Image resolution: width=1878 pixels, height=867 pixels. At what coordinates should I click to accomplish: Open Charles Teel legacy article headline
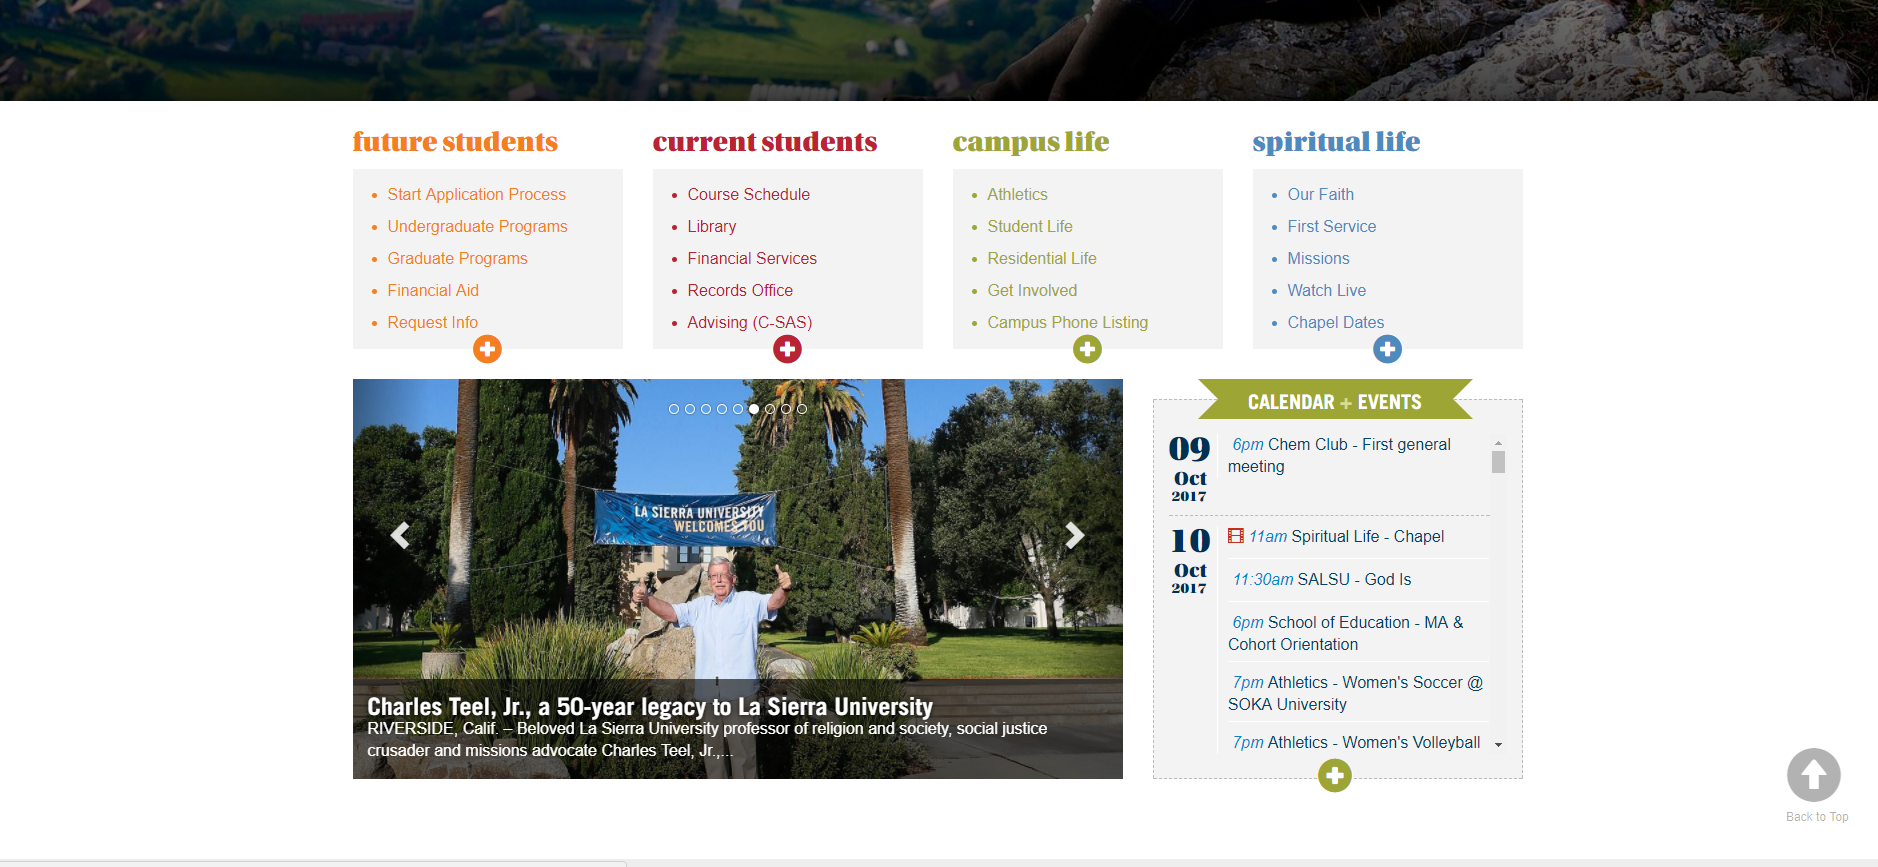tap(650, 707)
